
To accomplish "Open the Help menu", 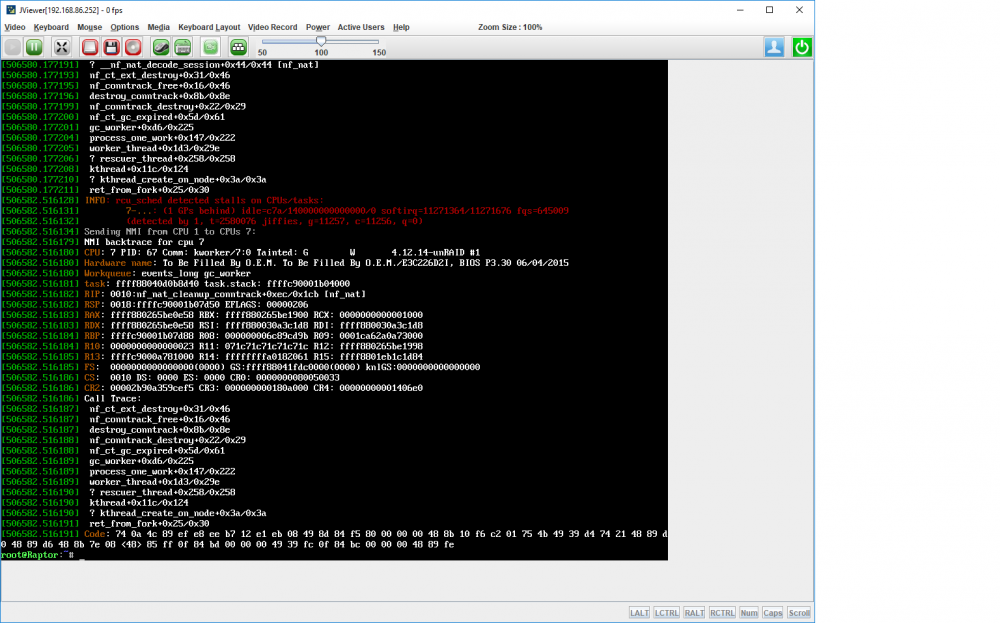I will 401,27.
